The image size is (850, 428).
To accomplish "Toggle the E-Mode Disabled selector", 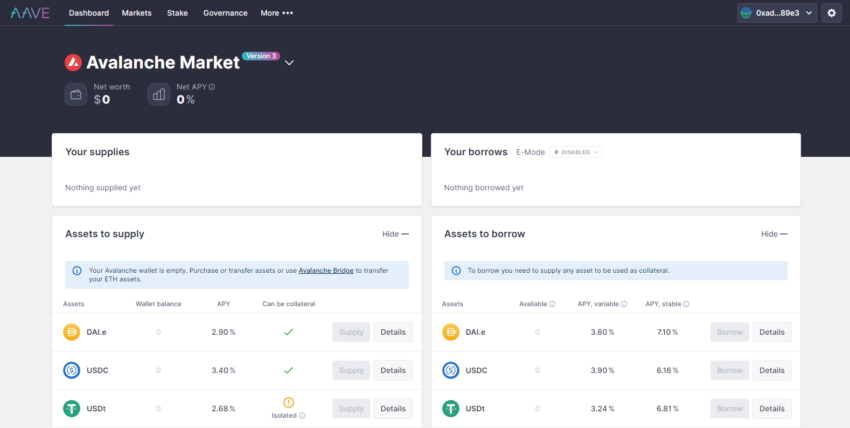I will [576, 152].
